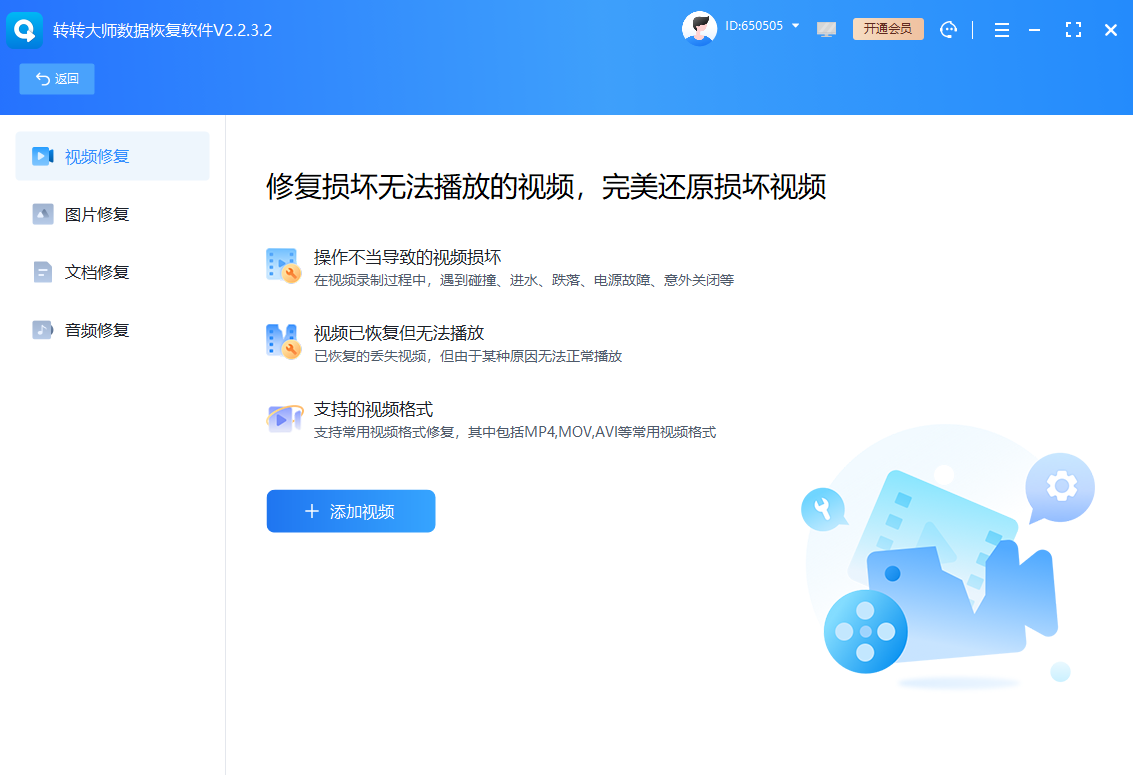The image size is (1133, 775).
Task: Click the 返回 back button
Action: point(56,78)
